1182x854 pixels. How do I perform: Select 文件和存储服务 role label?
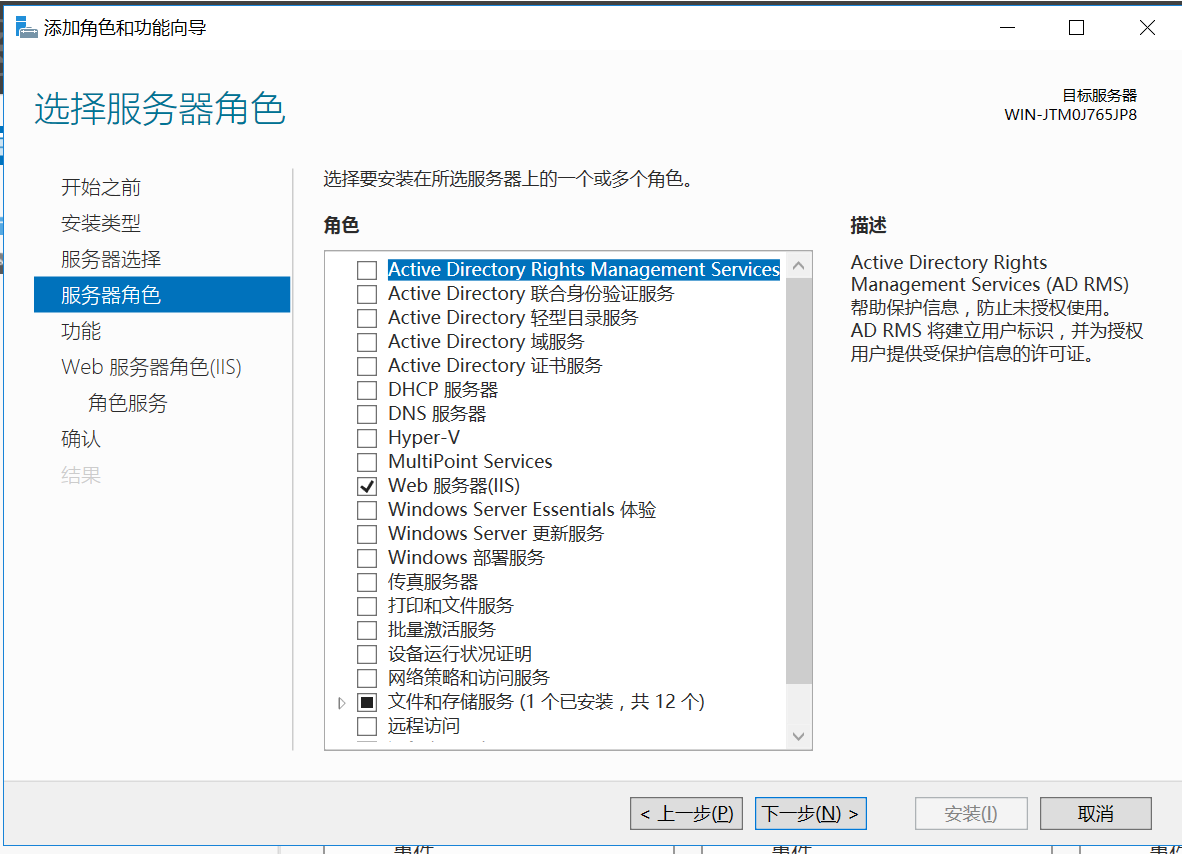tap(547, 702)
